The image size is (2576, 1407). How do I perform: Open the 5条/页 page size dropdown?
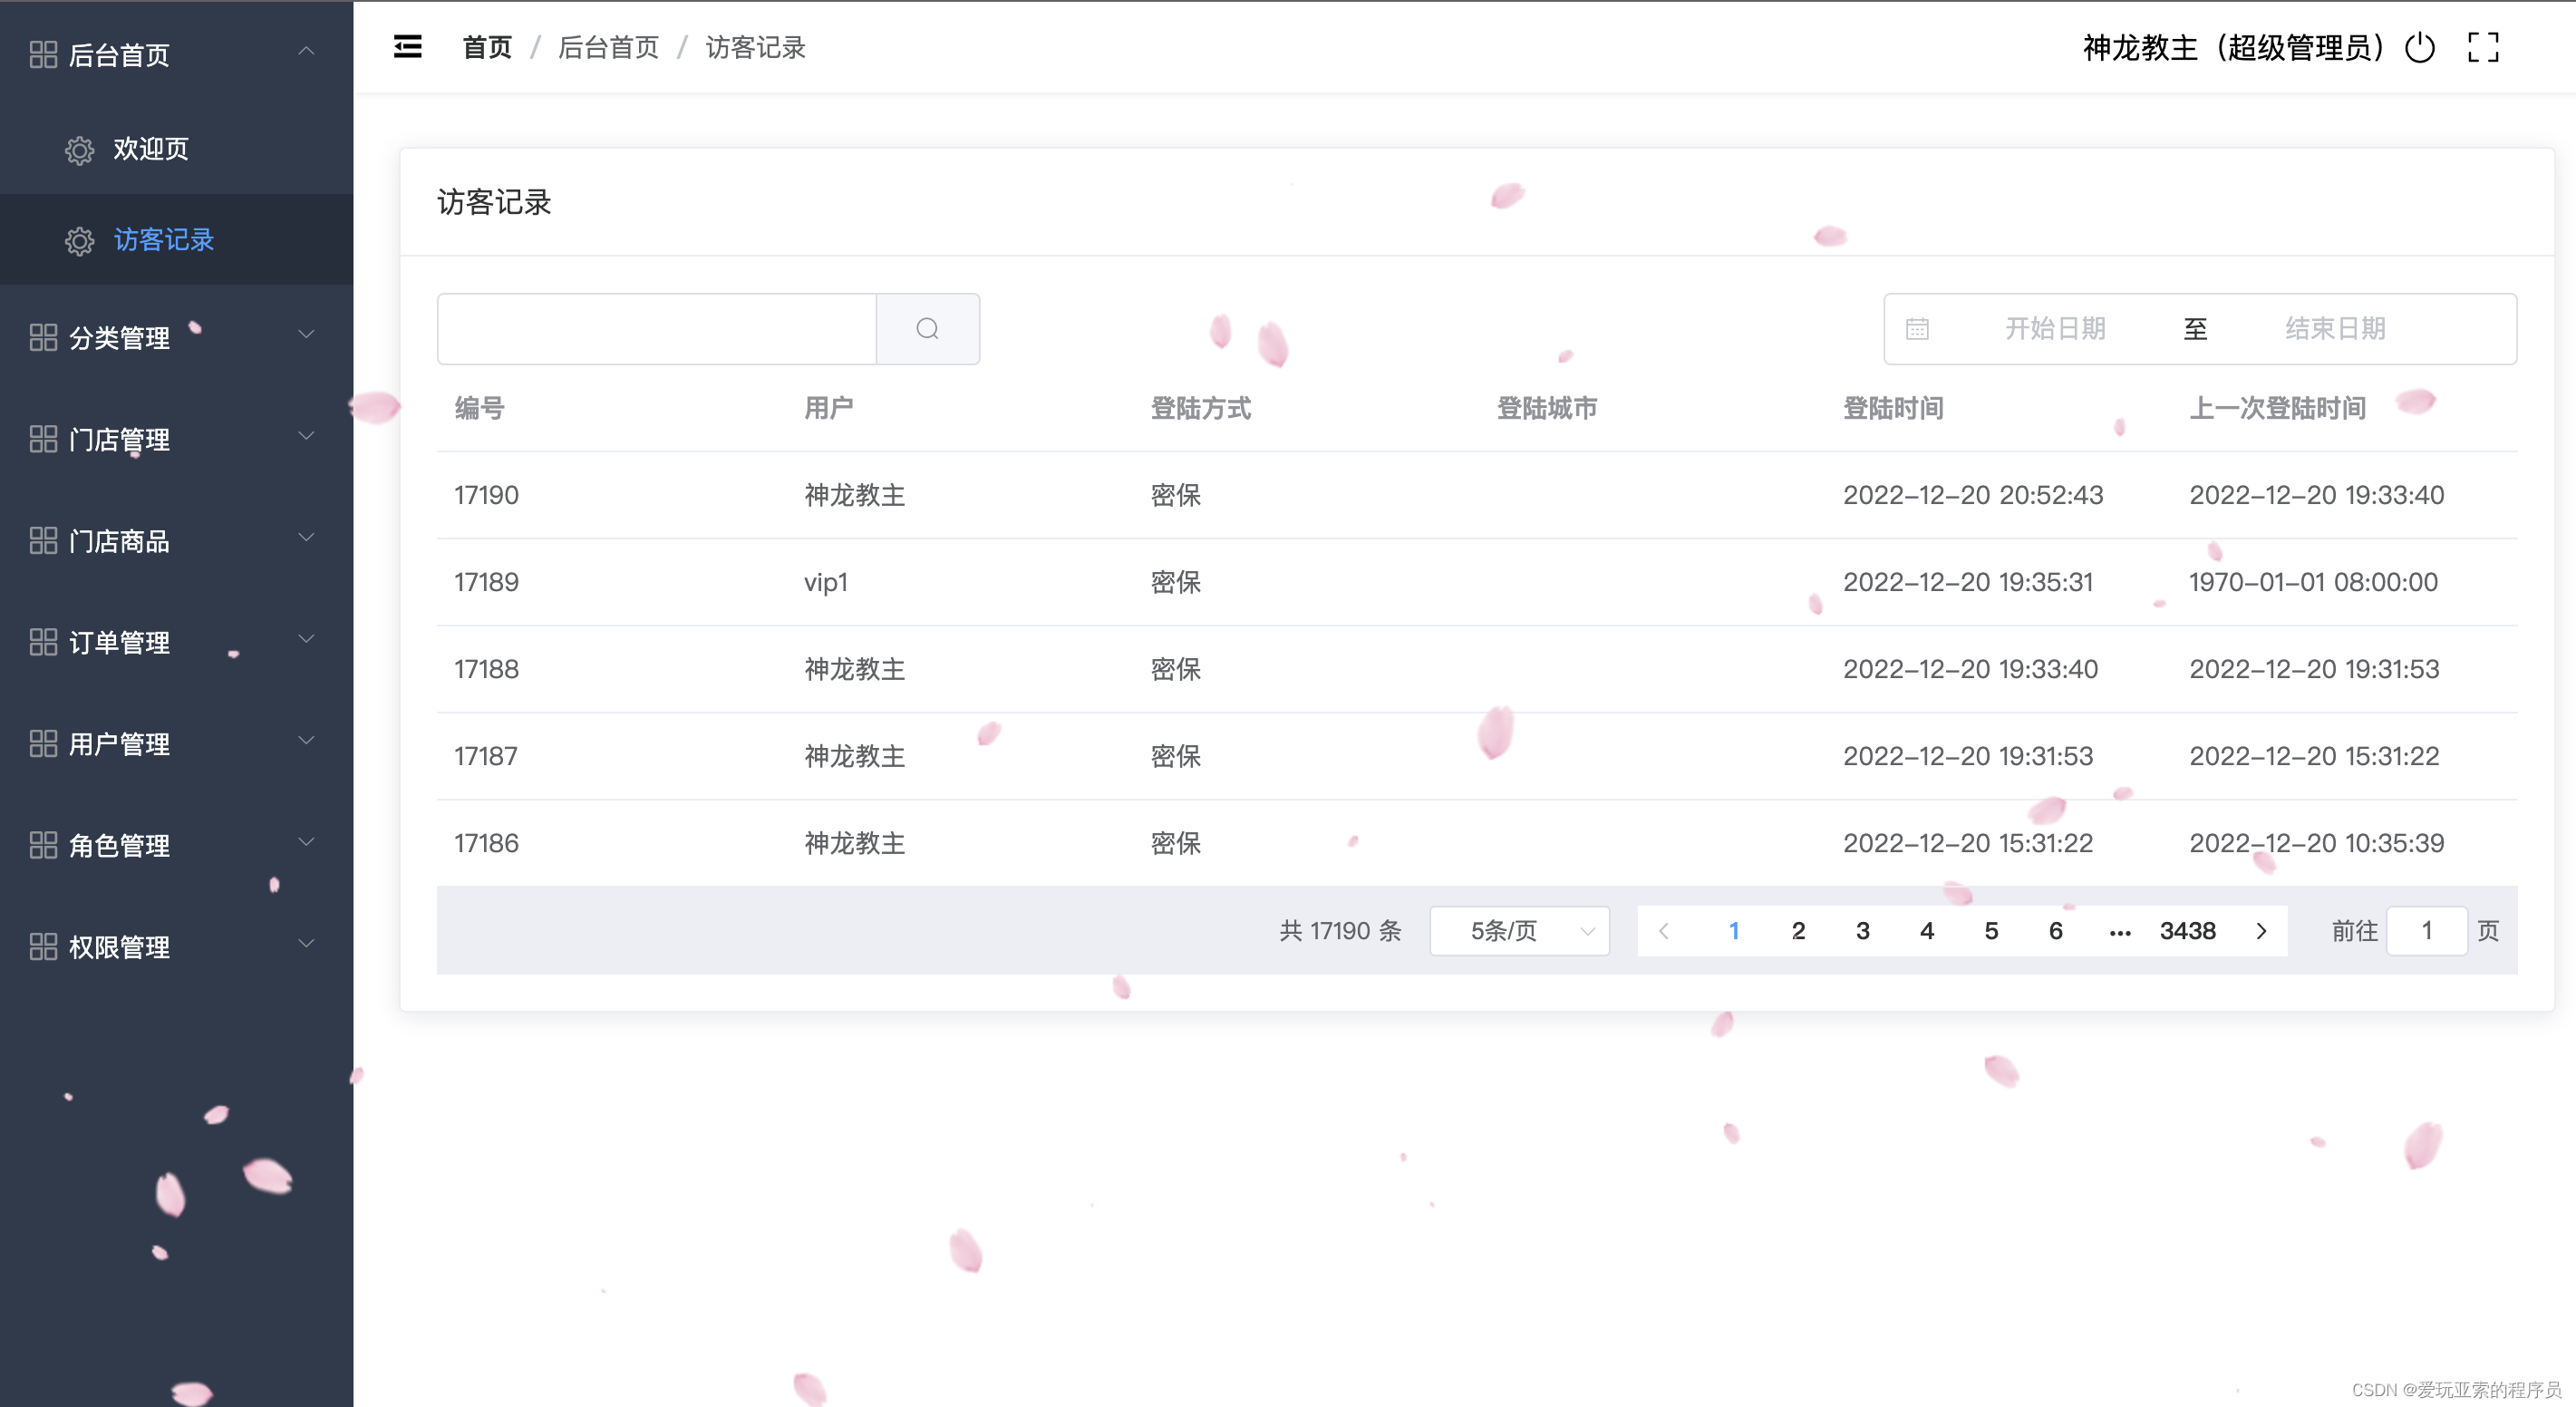pos(1519,931)
